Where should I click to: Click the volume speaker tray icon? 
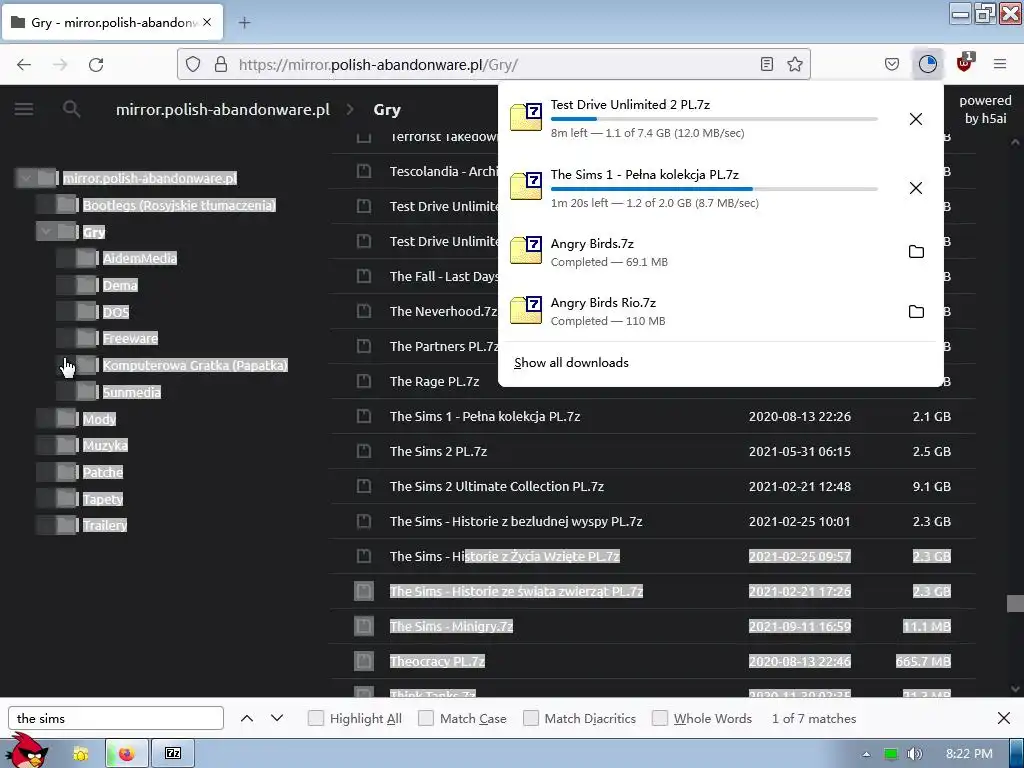coord(914,754)
